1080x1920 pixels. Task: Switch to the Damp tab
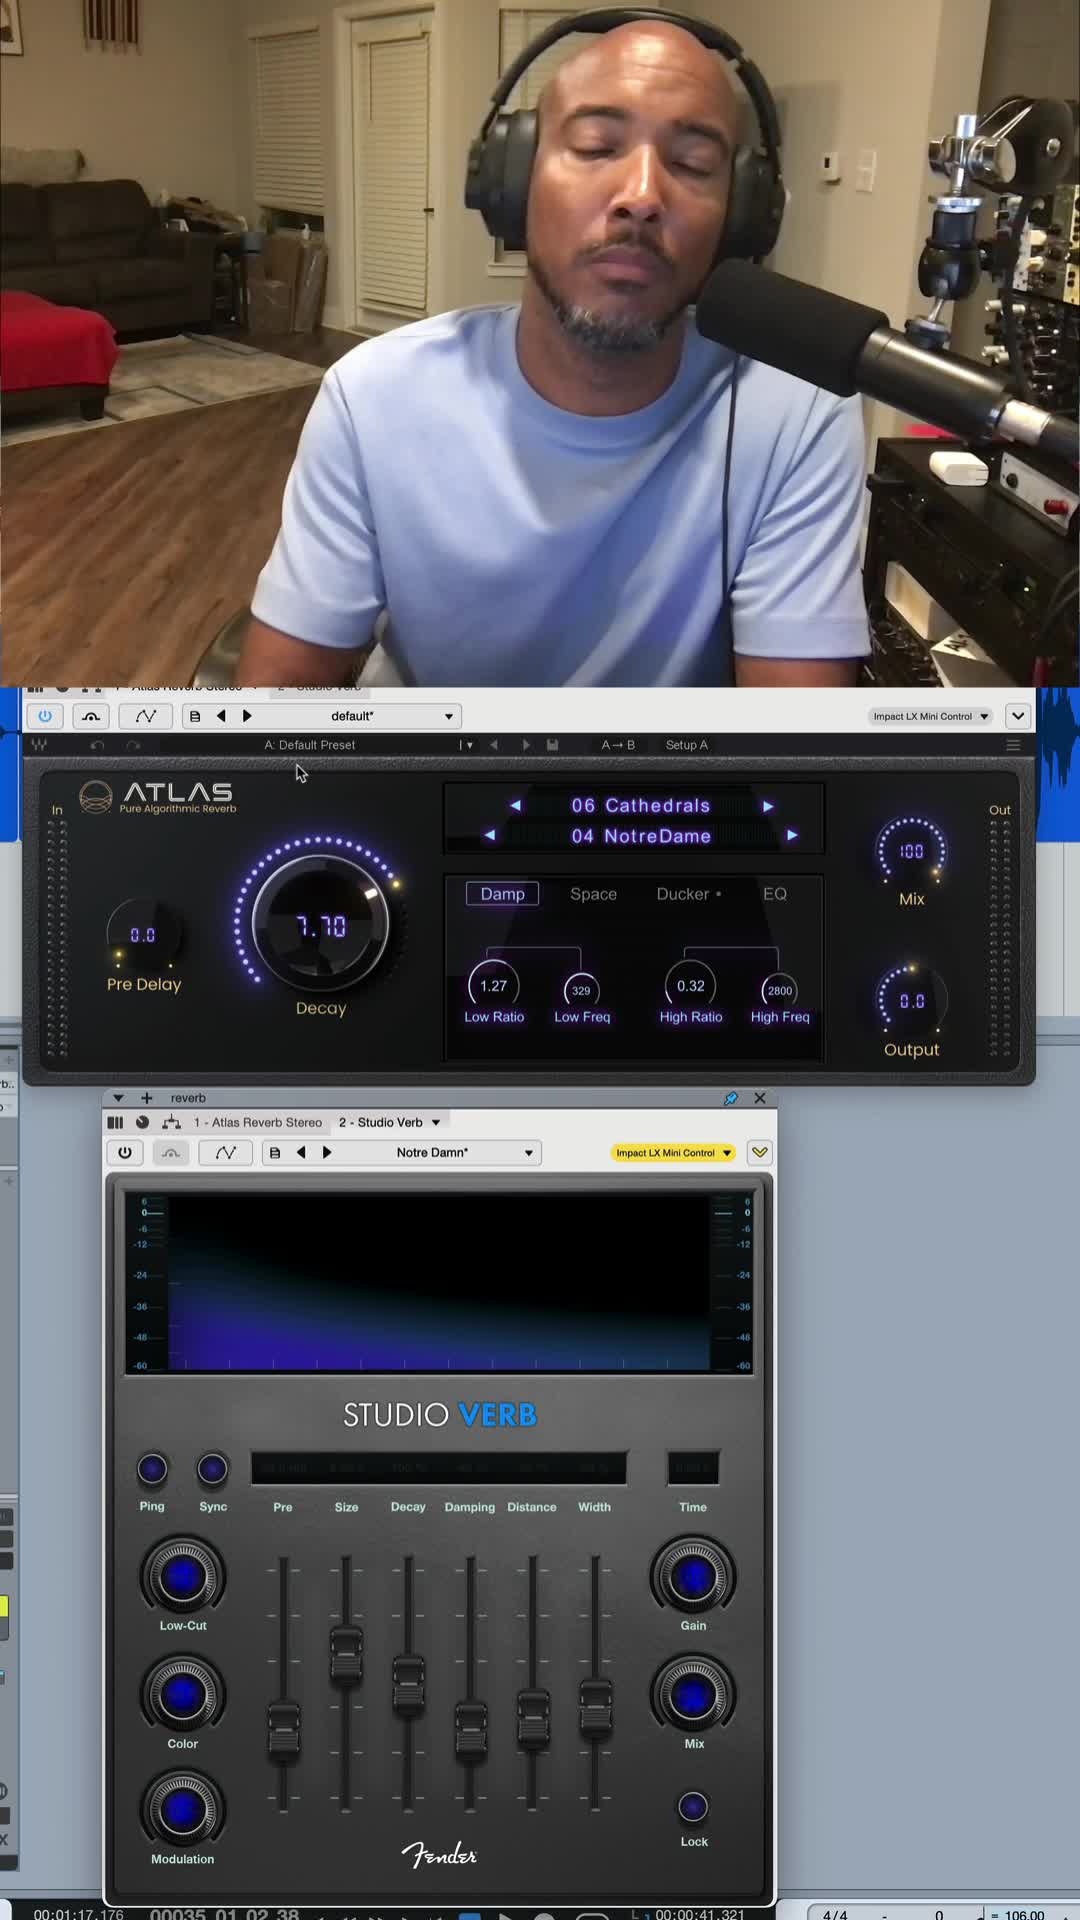point(502,894)
